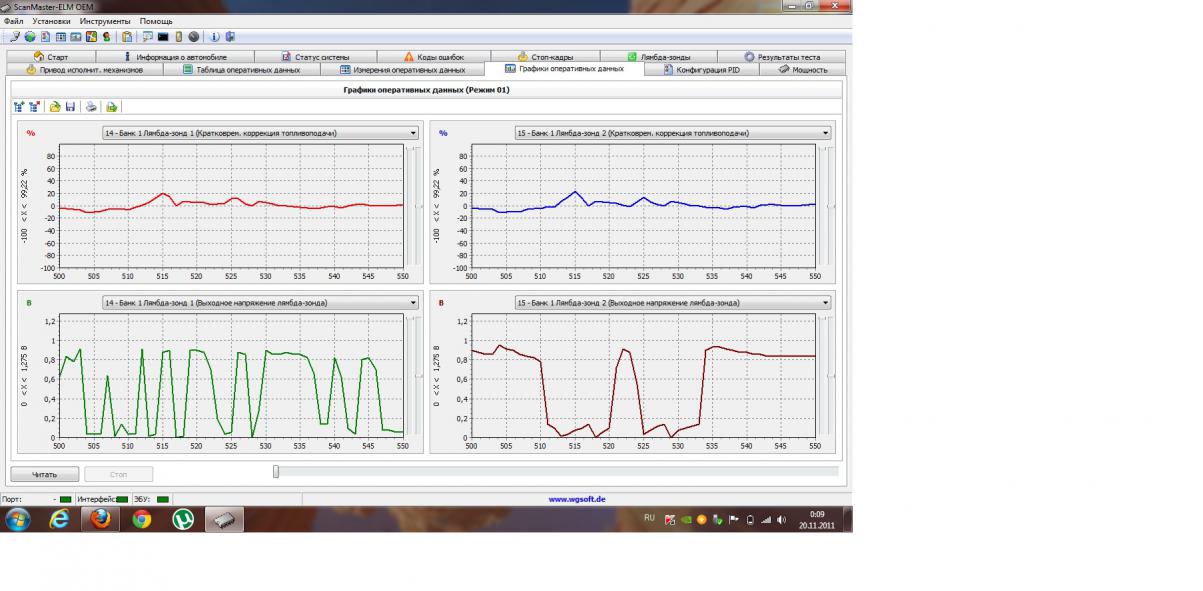Screen dimensions: 1203x591
Task: Click the gauge panel toolbar icon
Action: point(76,37)
